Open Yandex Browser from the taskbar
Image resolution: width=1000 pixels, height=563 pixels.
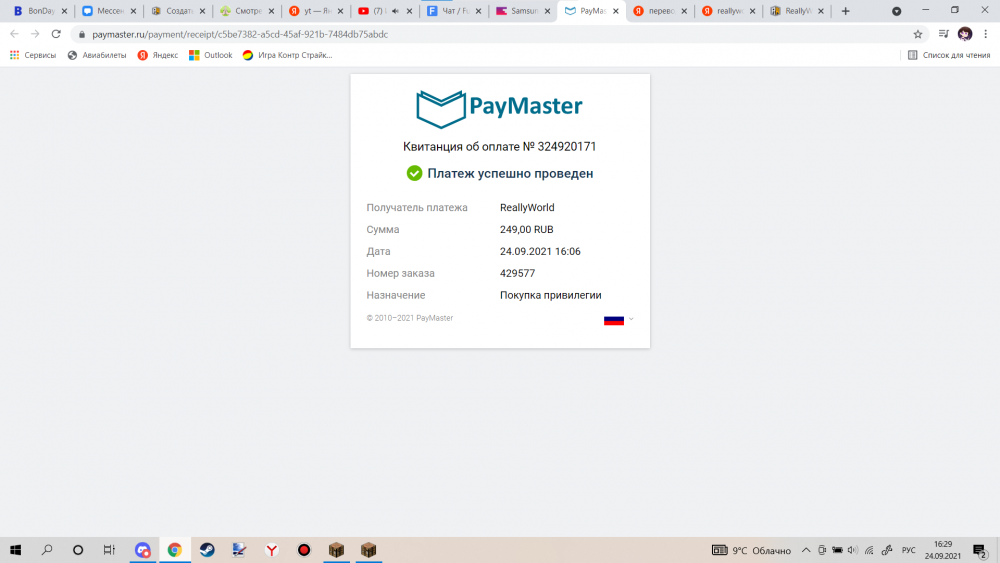(x=272, y=550)
